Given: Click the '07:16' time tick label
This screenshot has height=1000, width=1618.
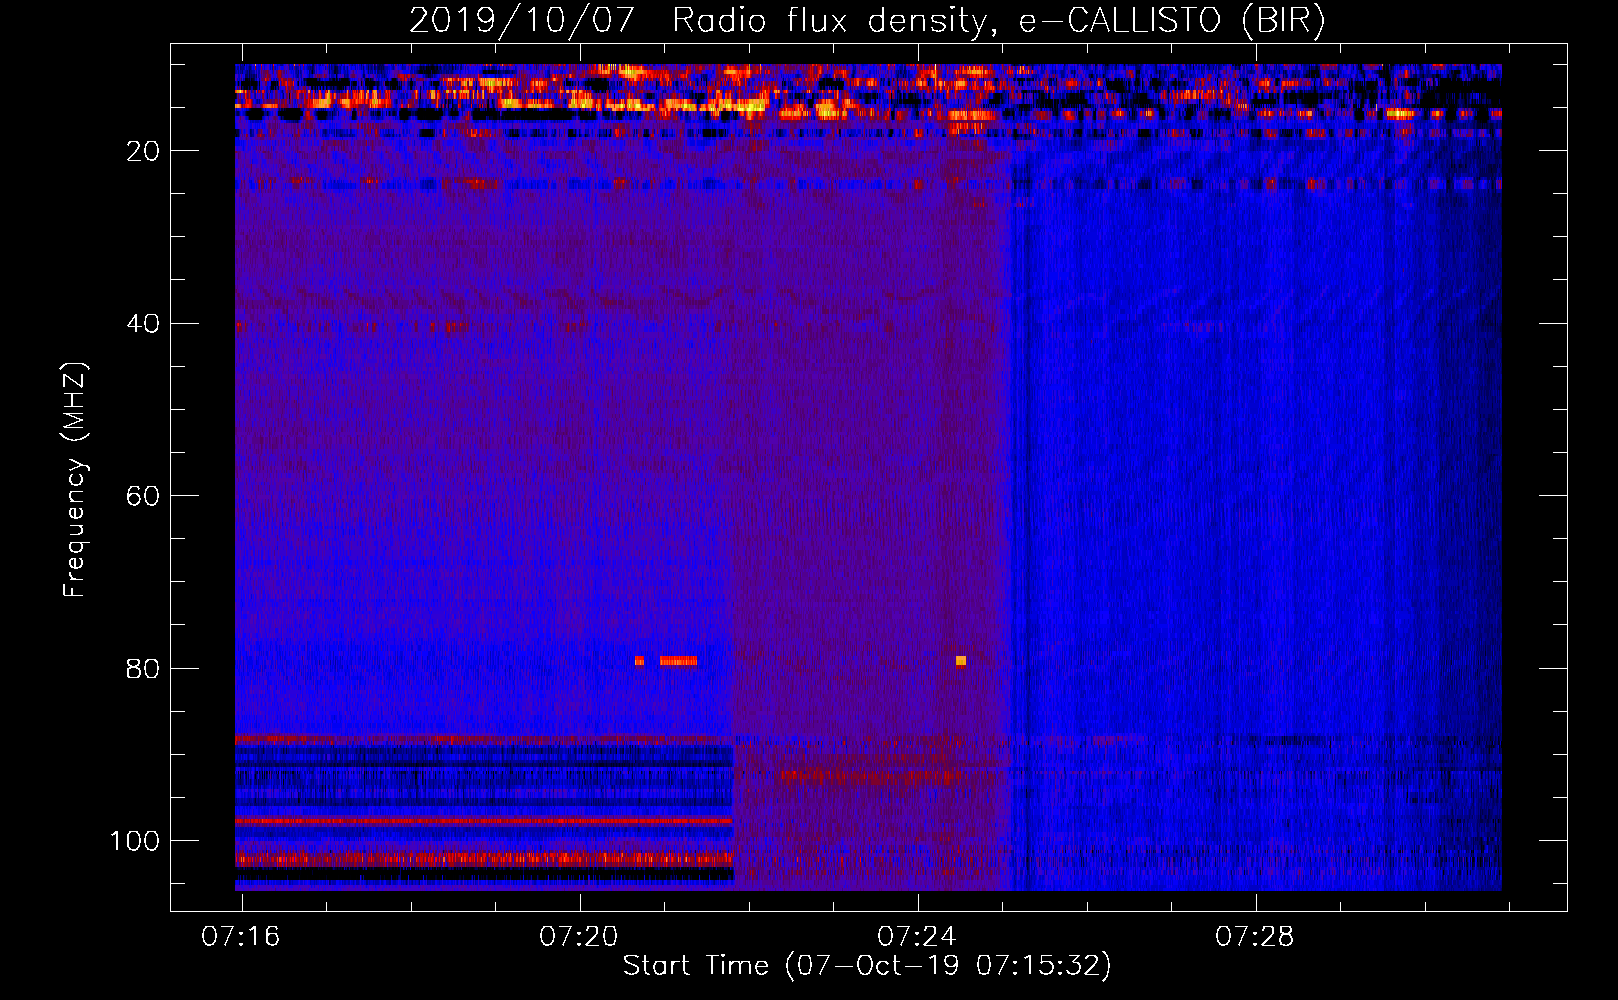Looking at the screenshot, I should pyautogui.click(x=241, y=937).
